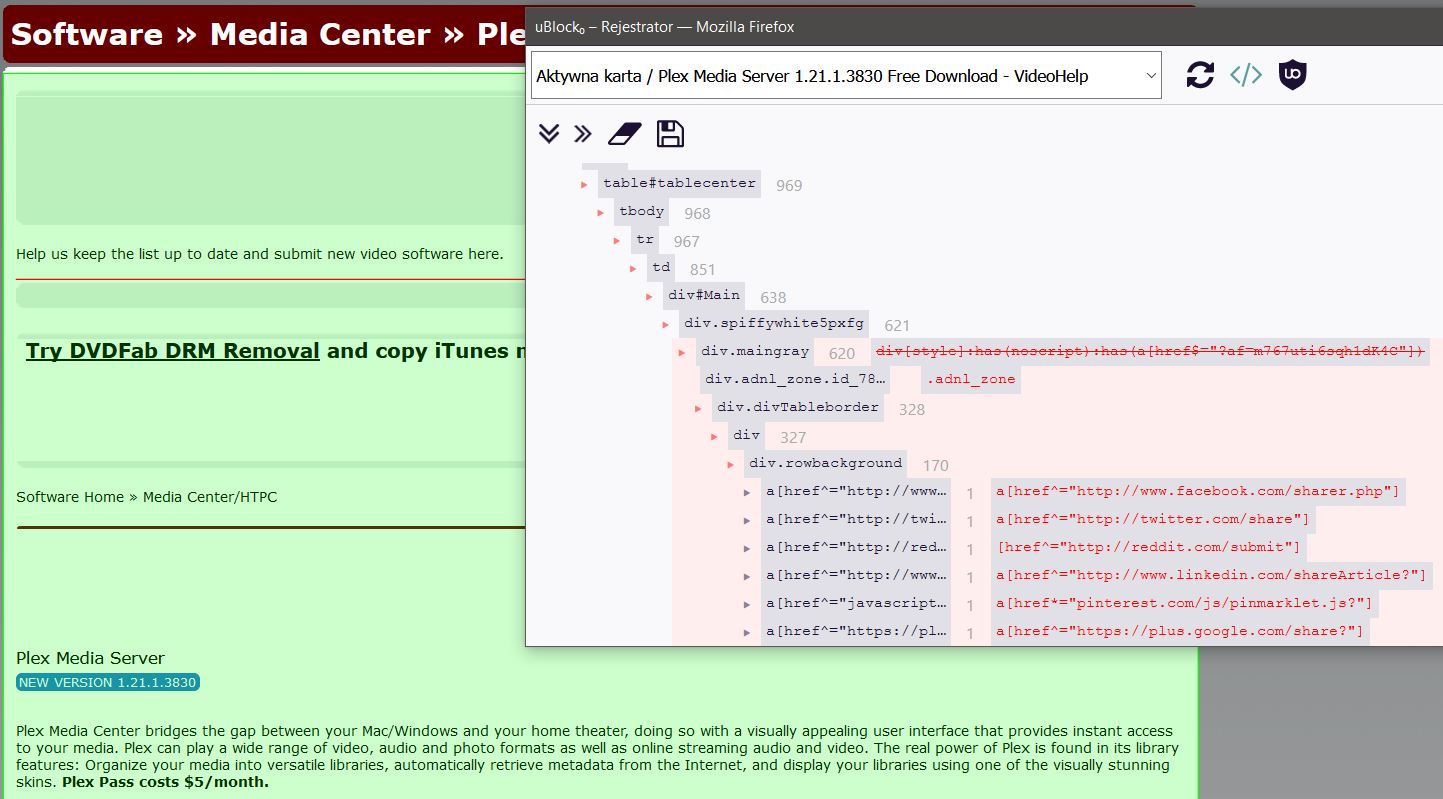Image resolution: width=1443 pixels, height=799 pixels.
Task: Expand the div#Main node arrow
Action: click(x=650, y=297)
